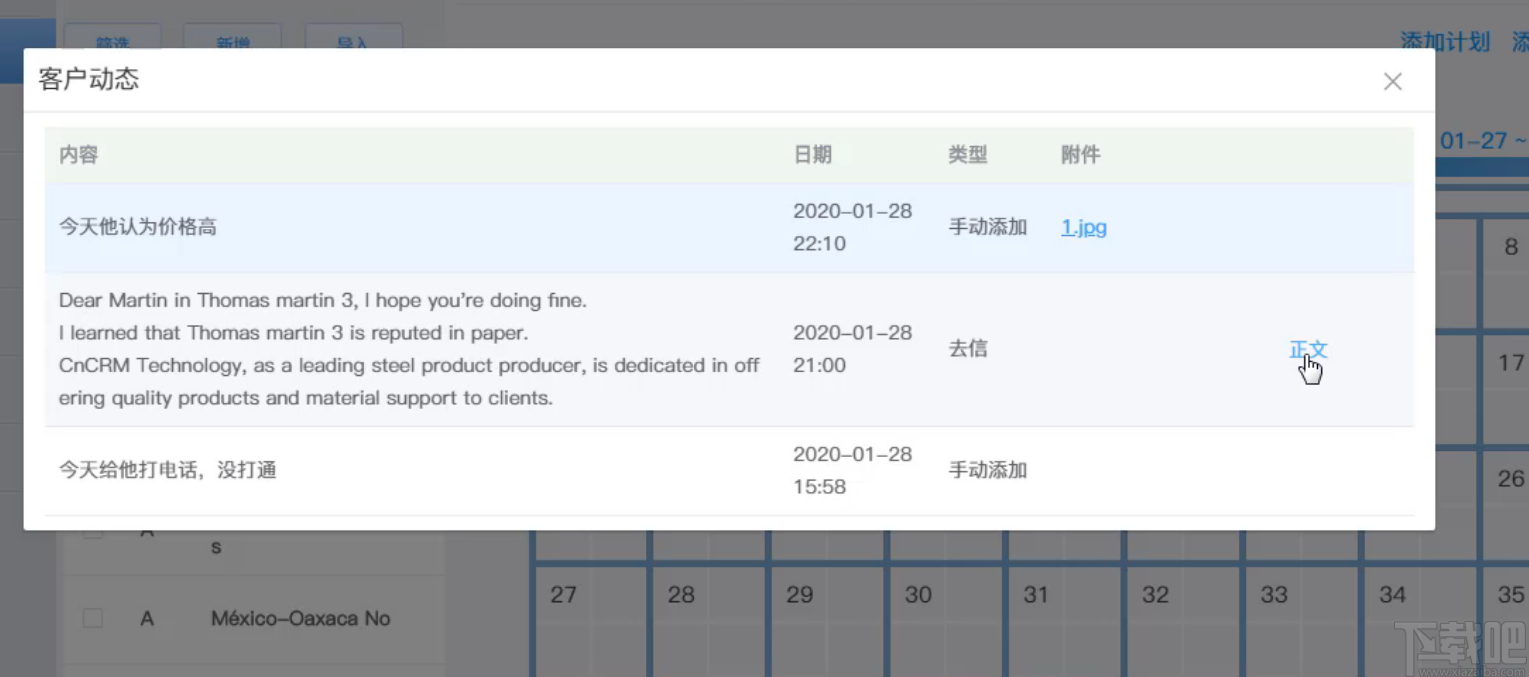1529x677 pixels.
Task: Check the customer row ending in 's'
Action: click(92, 531)
